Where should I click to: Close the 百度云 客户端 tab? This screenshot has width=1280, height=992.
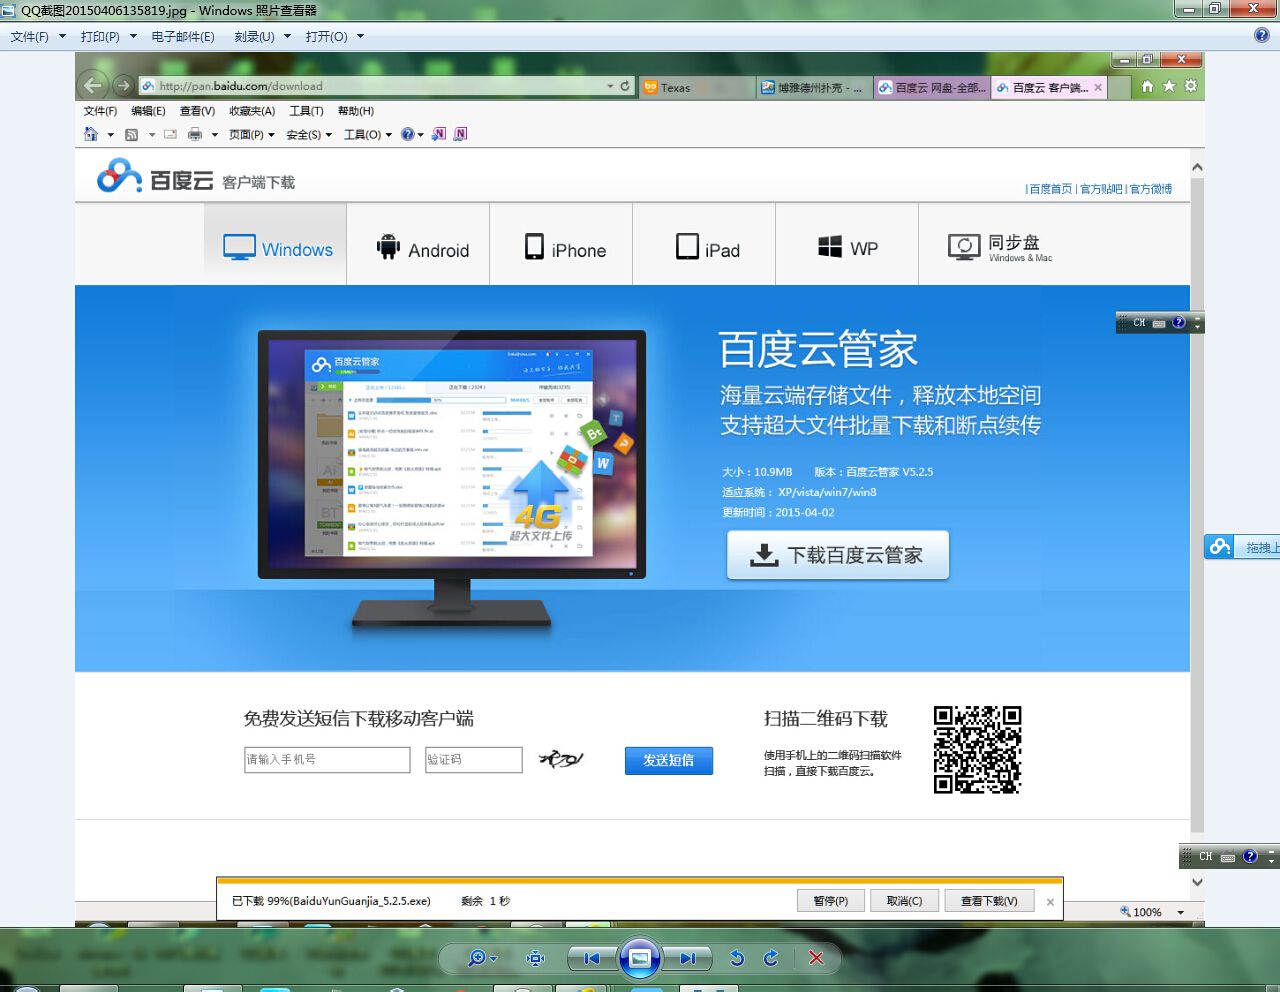[1098, 87]
